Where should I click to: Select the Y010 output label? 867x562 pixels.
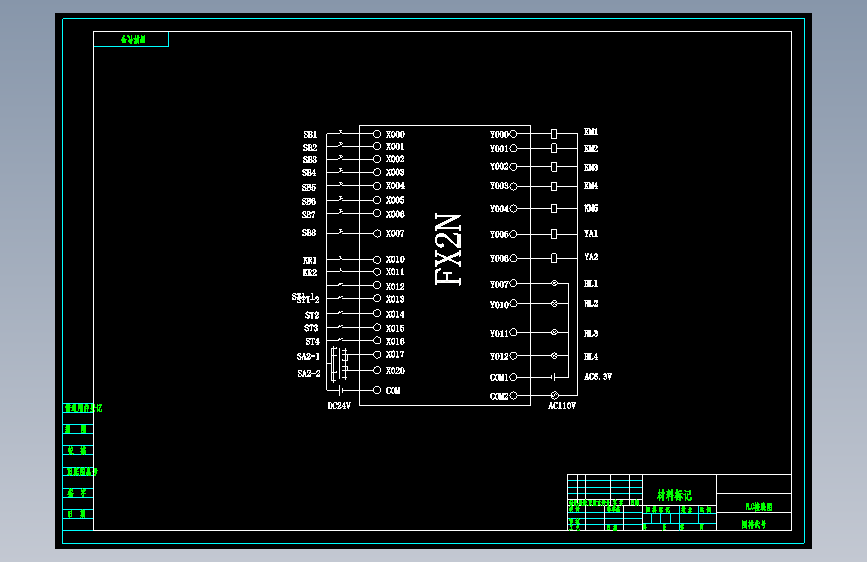coord(499,305)
